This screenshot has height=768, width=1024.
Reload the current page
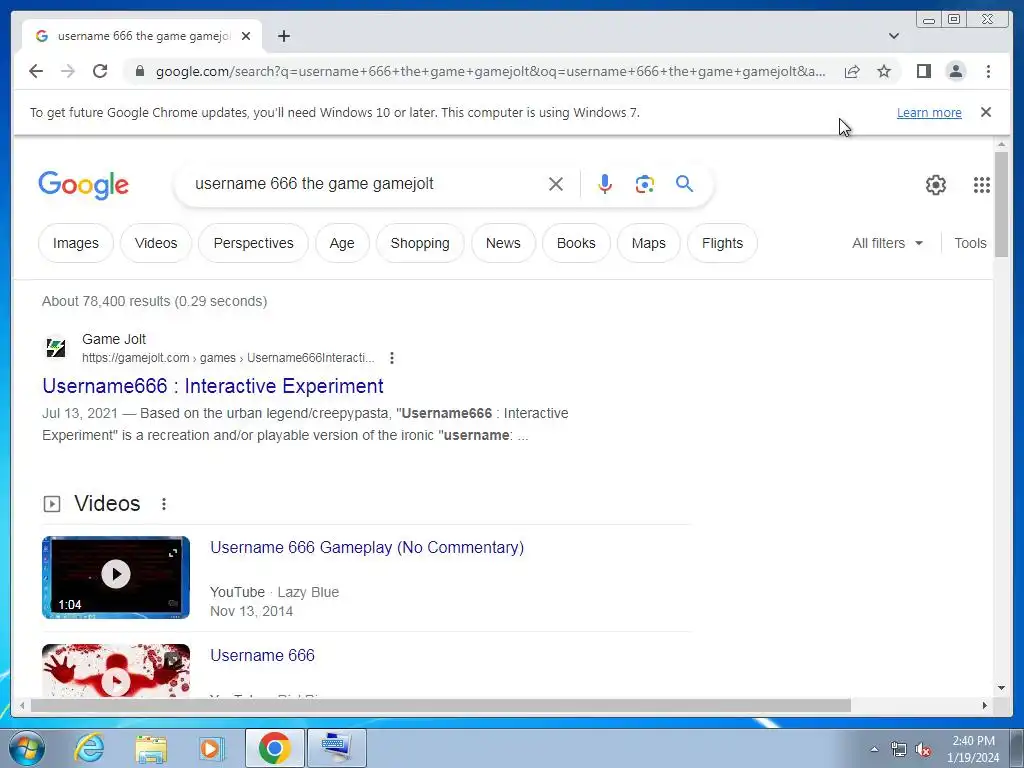tap(100, 71)
